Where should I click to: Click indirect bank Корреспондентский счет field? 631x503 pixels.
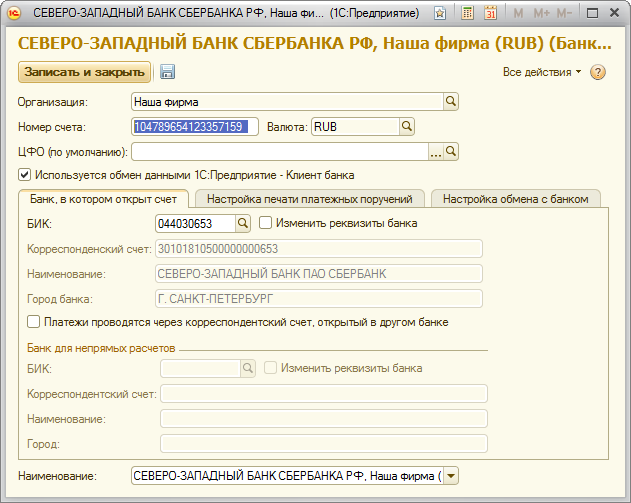pos(324,394)
